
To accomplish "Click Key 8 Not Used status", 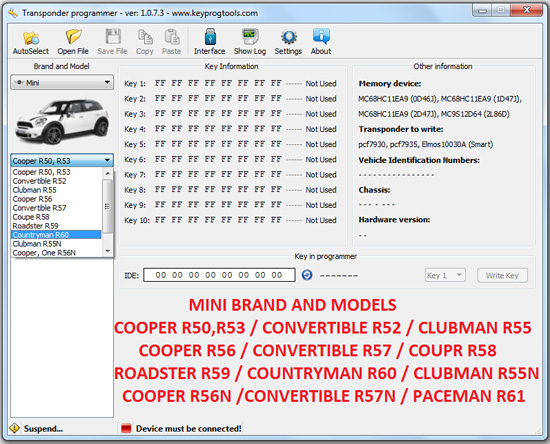I will coord(321,190).
